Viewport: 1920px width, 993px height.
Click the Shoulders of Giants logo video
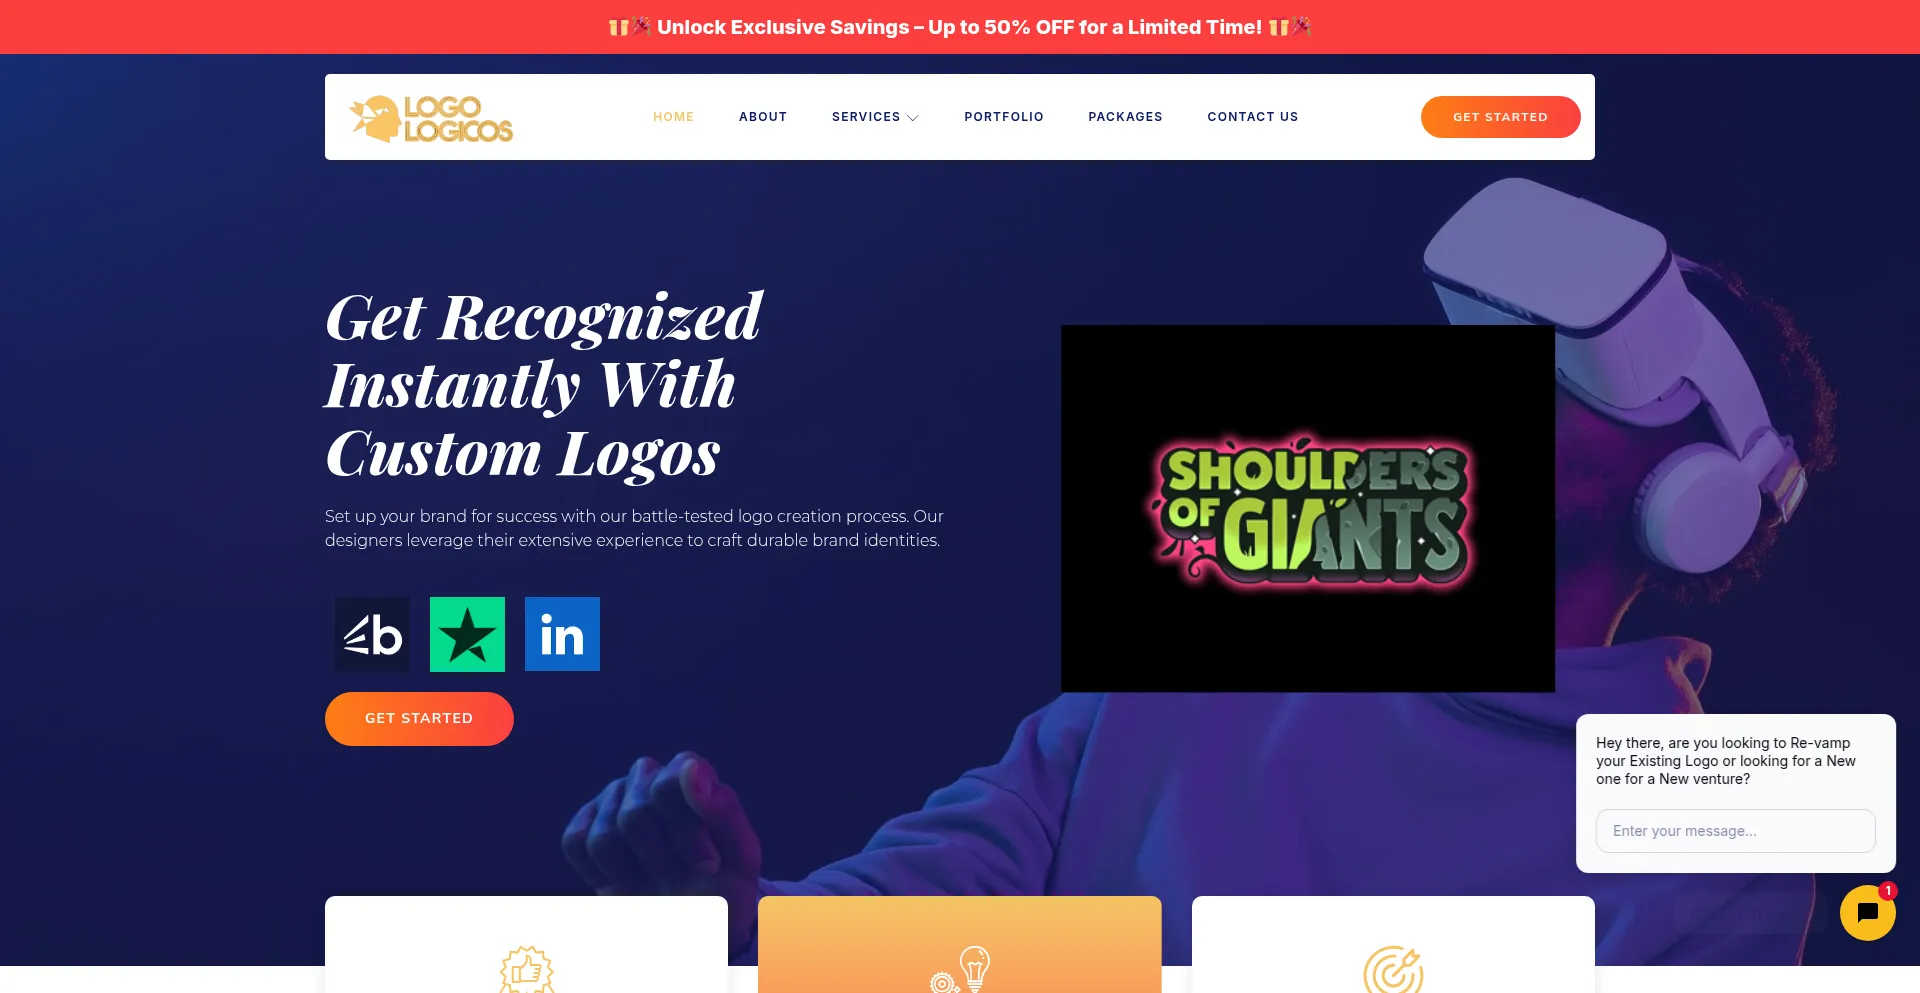click(1308, 508)
